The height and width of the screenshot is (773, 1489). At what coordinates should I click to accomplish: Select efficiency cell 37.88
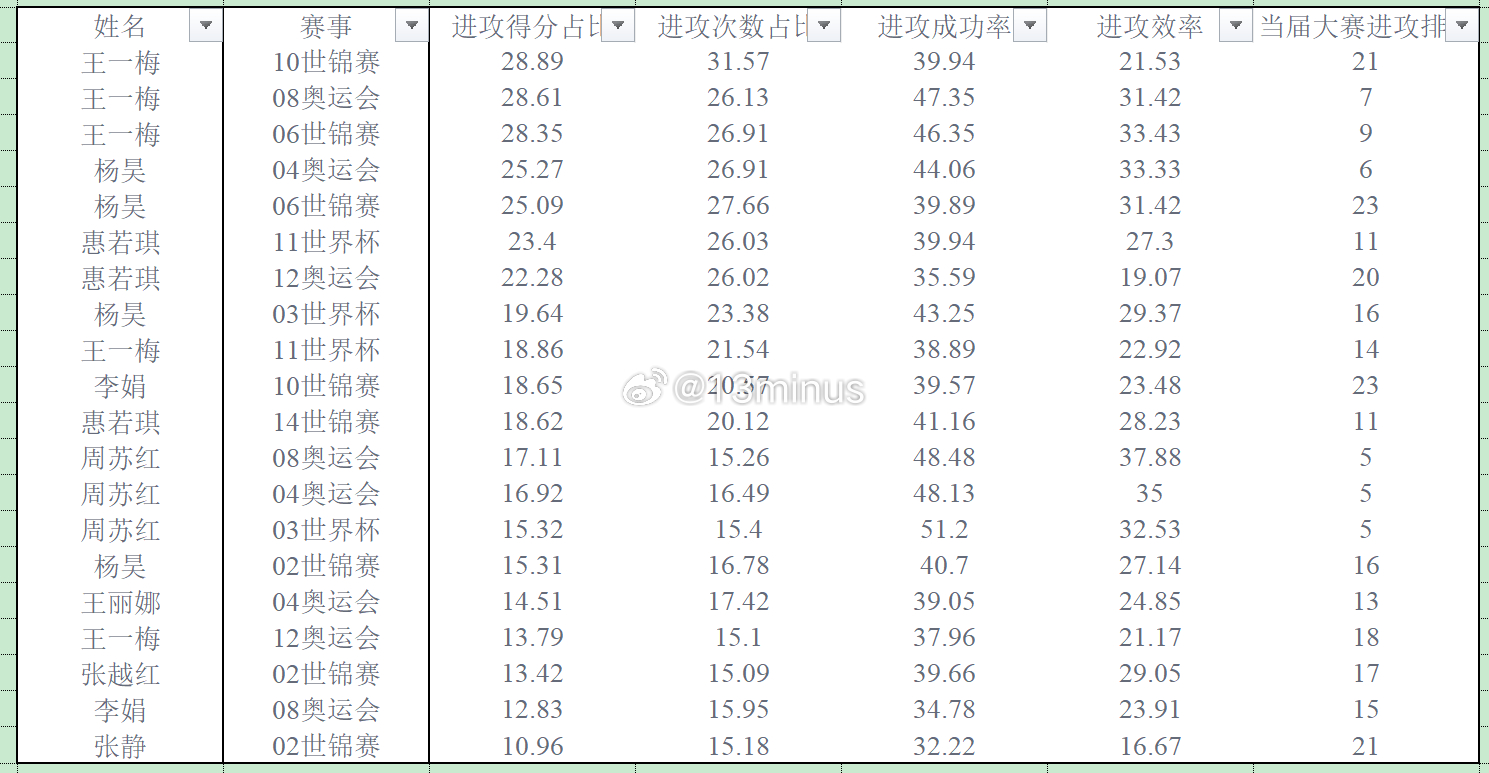(x=1150, y=458)
